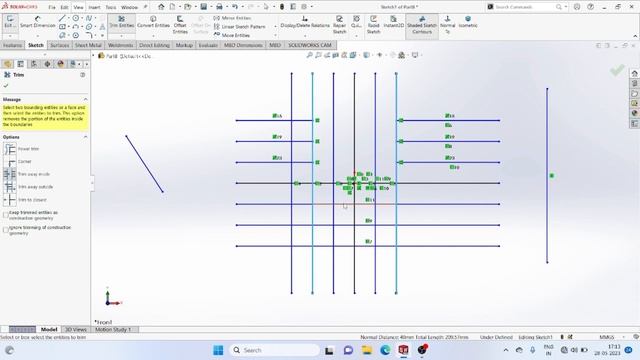This screenshot has height=360, width=640.
Task: Open the Smart Dimension dropdown arrow
Action: pyautogui.click(x=38, y=36)
